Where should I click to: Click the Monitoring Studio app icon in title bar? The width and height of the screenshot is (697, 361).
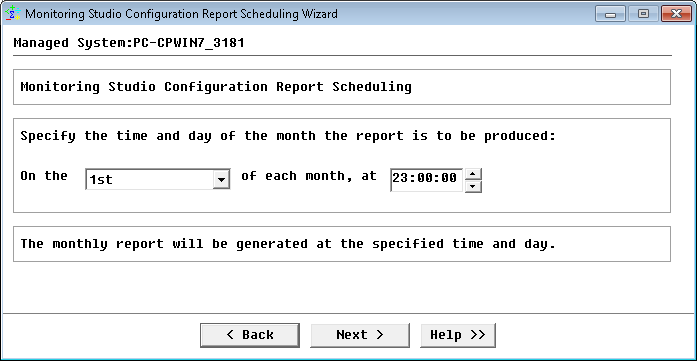[12, 13]
